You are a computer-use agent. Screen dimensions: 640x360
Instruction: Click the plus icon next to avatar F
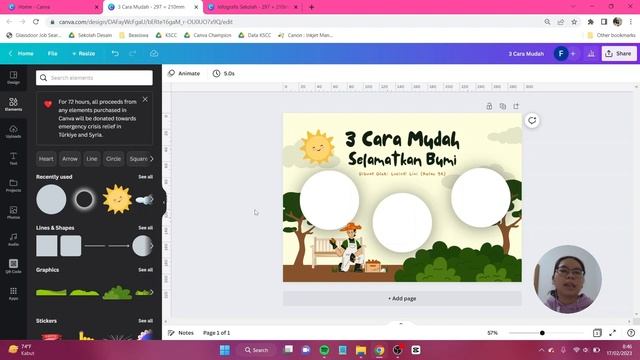pyautogui.click(x=573, y=53)
